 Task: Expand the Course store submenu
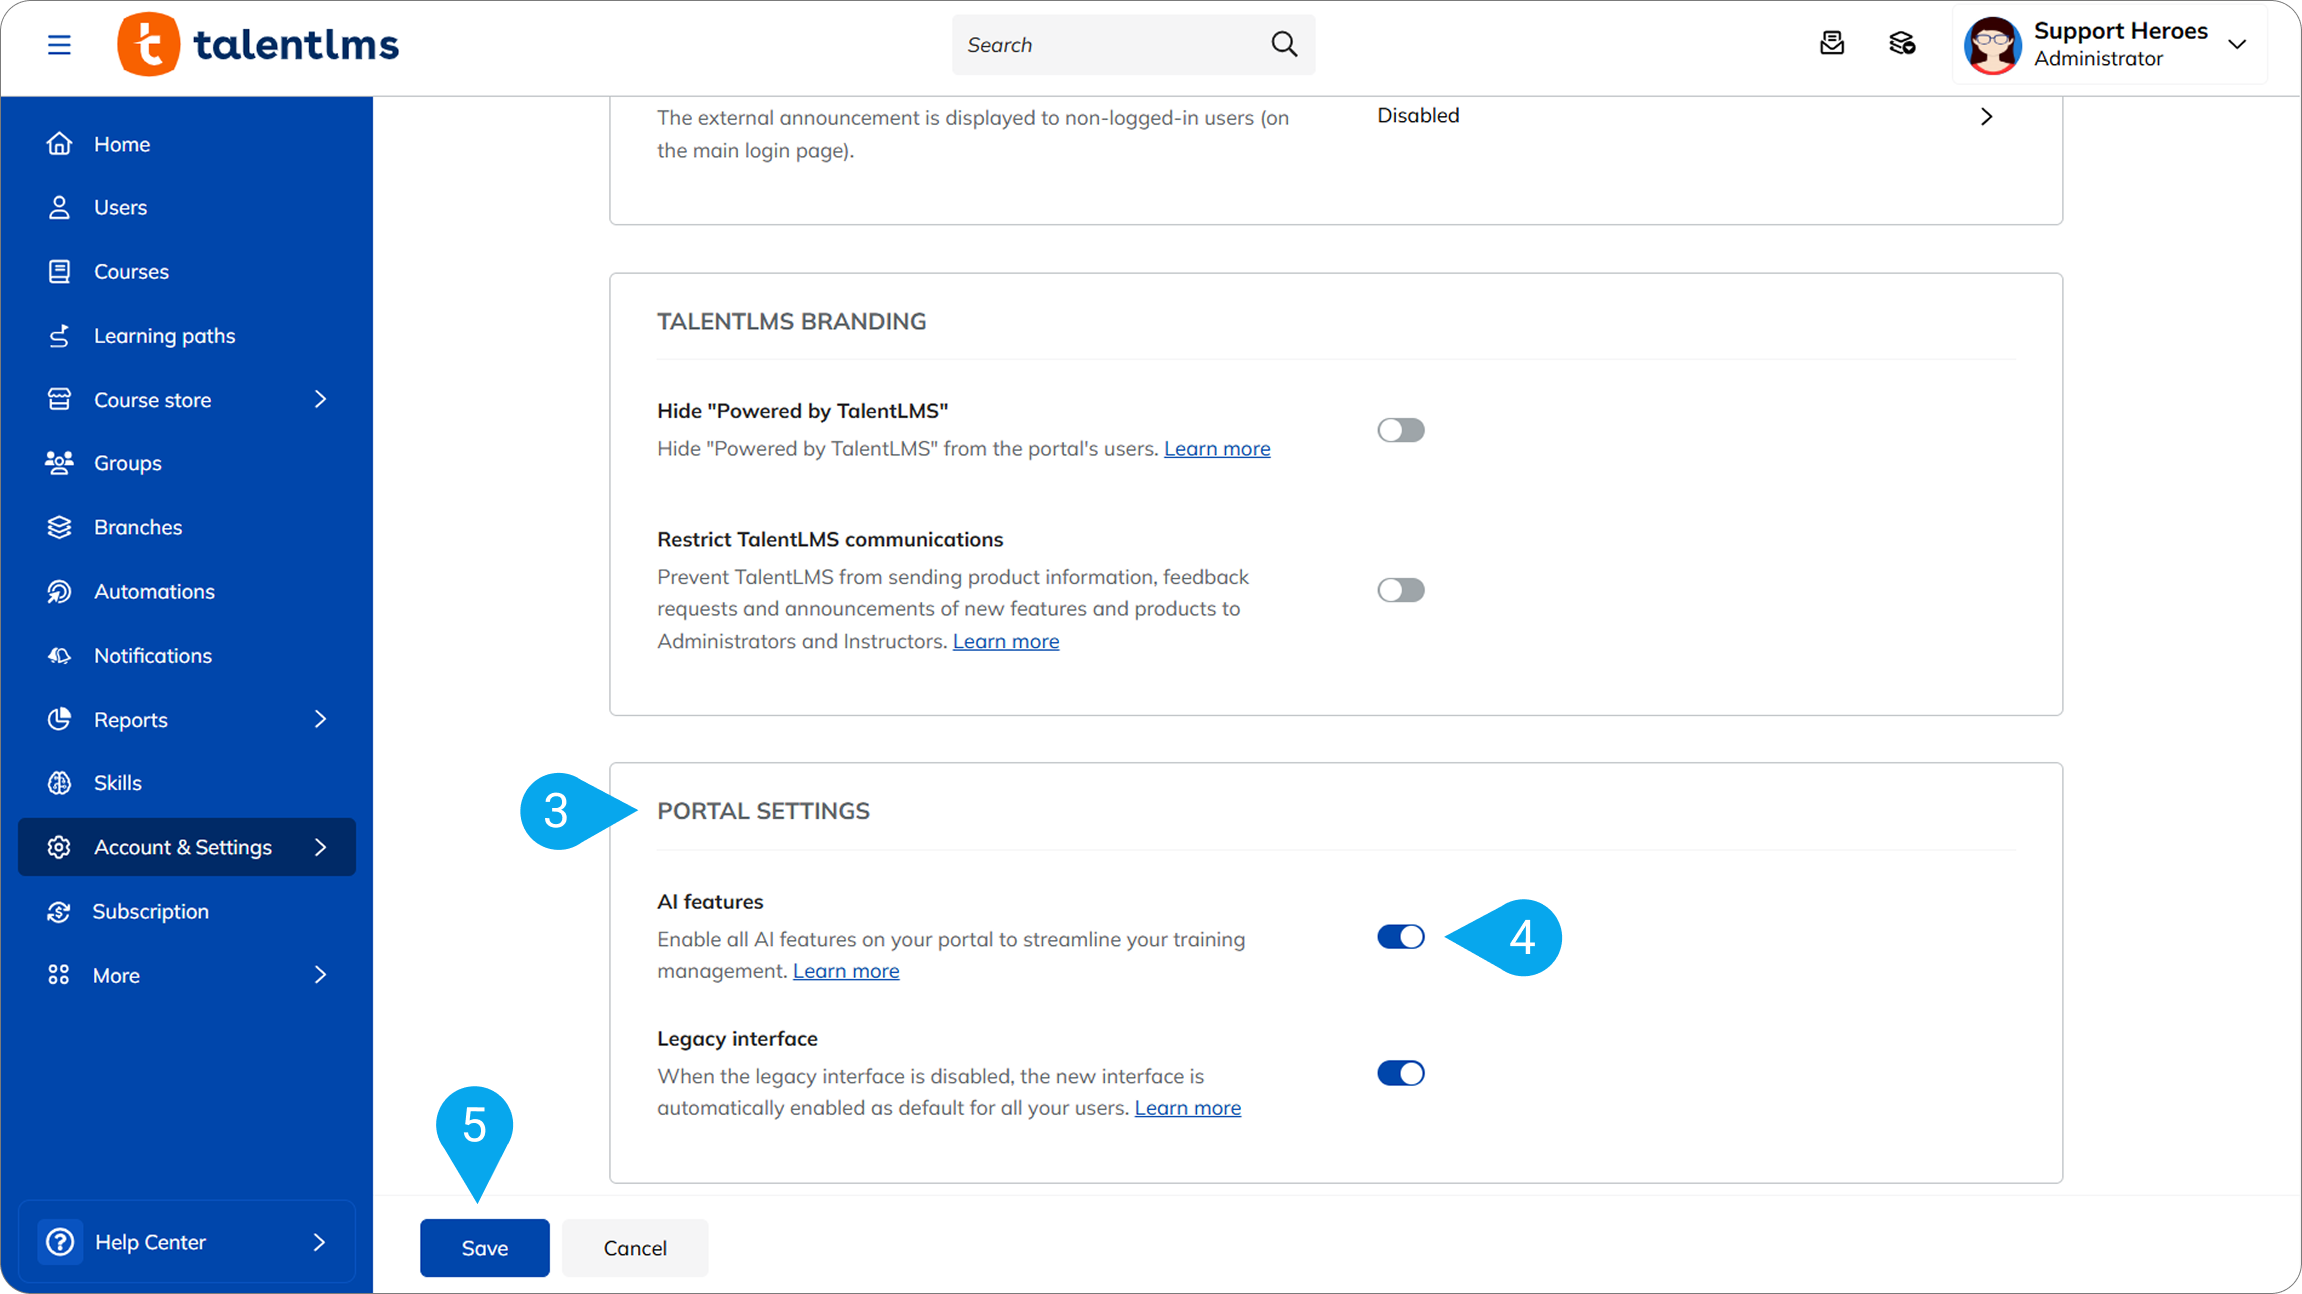pyautogui.click(x=320, y=399)
